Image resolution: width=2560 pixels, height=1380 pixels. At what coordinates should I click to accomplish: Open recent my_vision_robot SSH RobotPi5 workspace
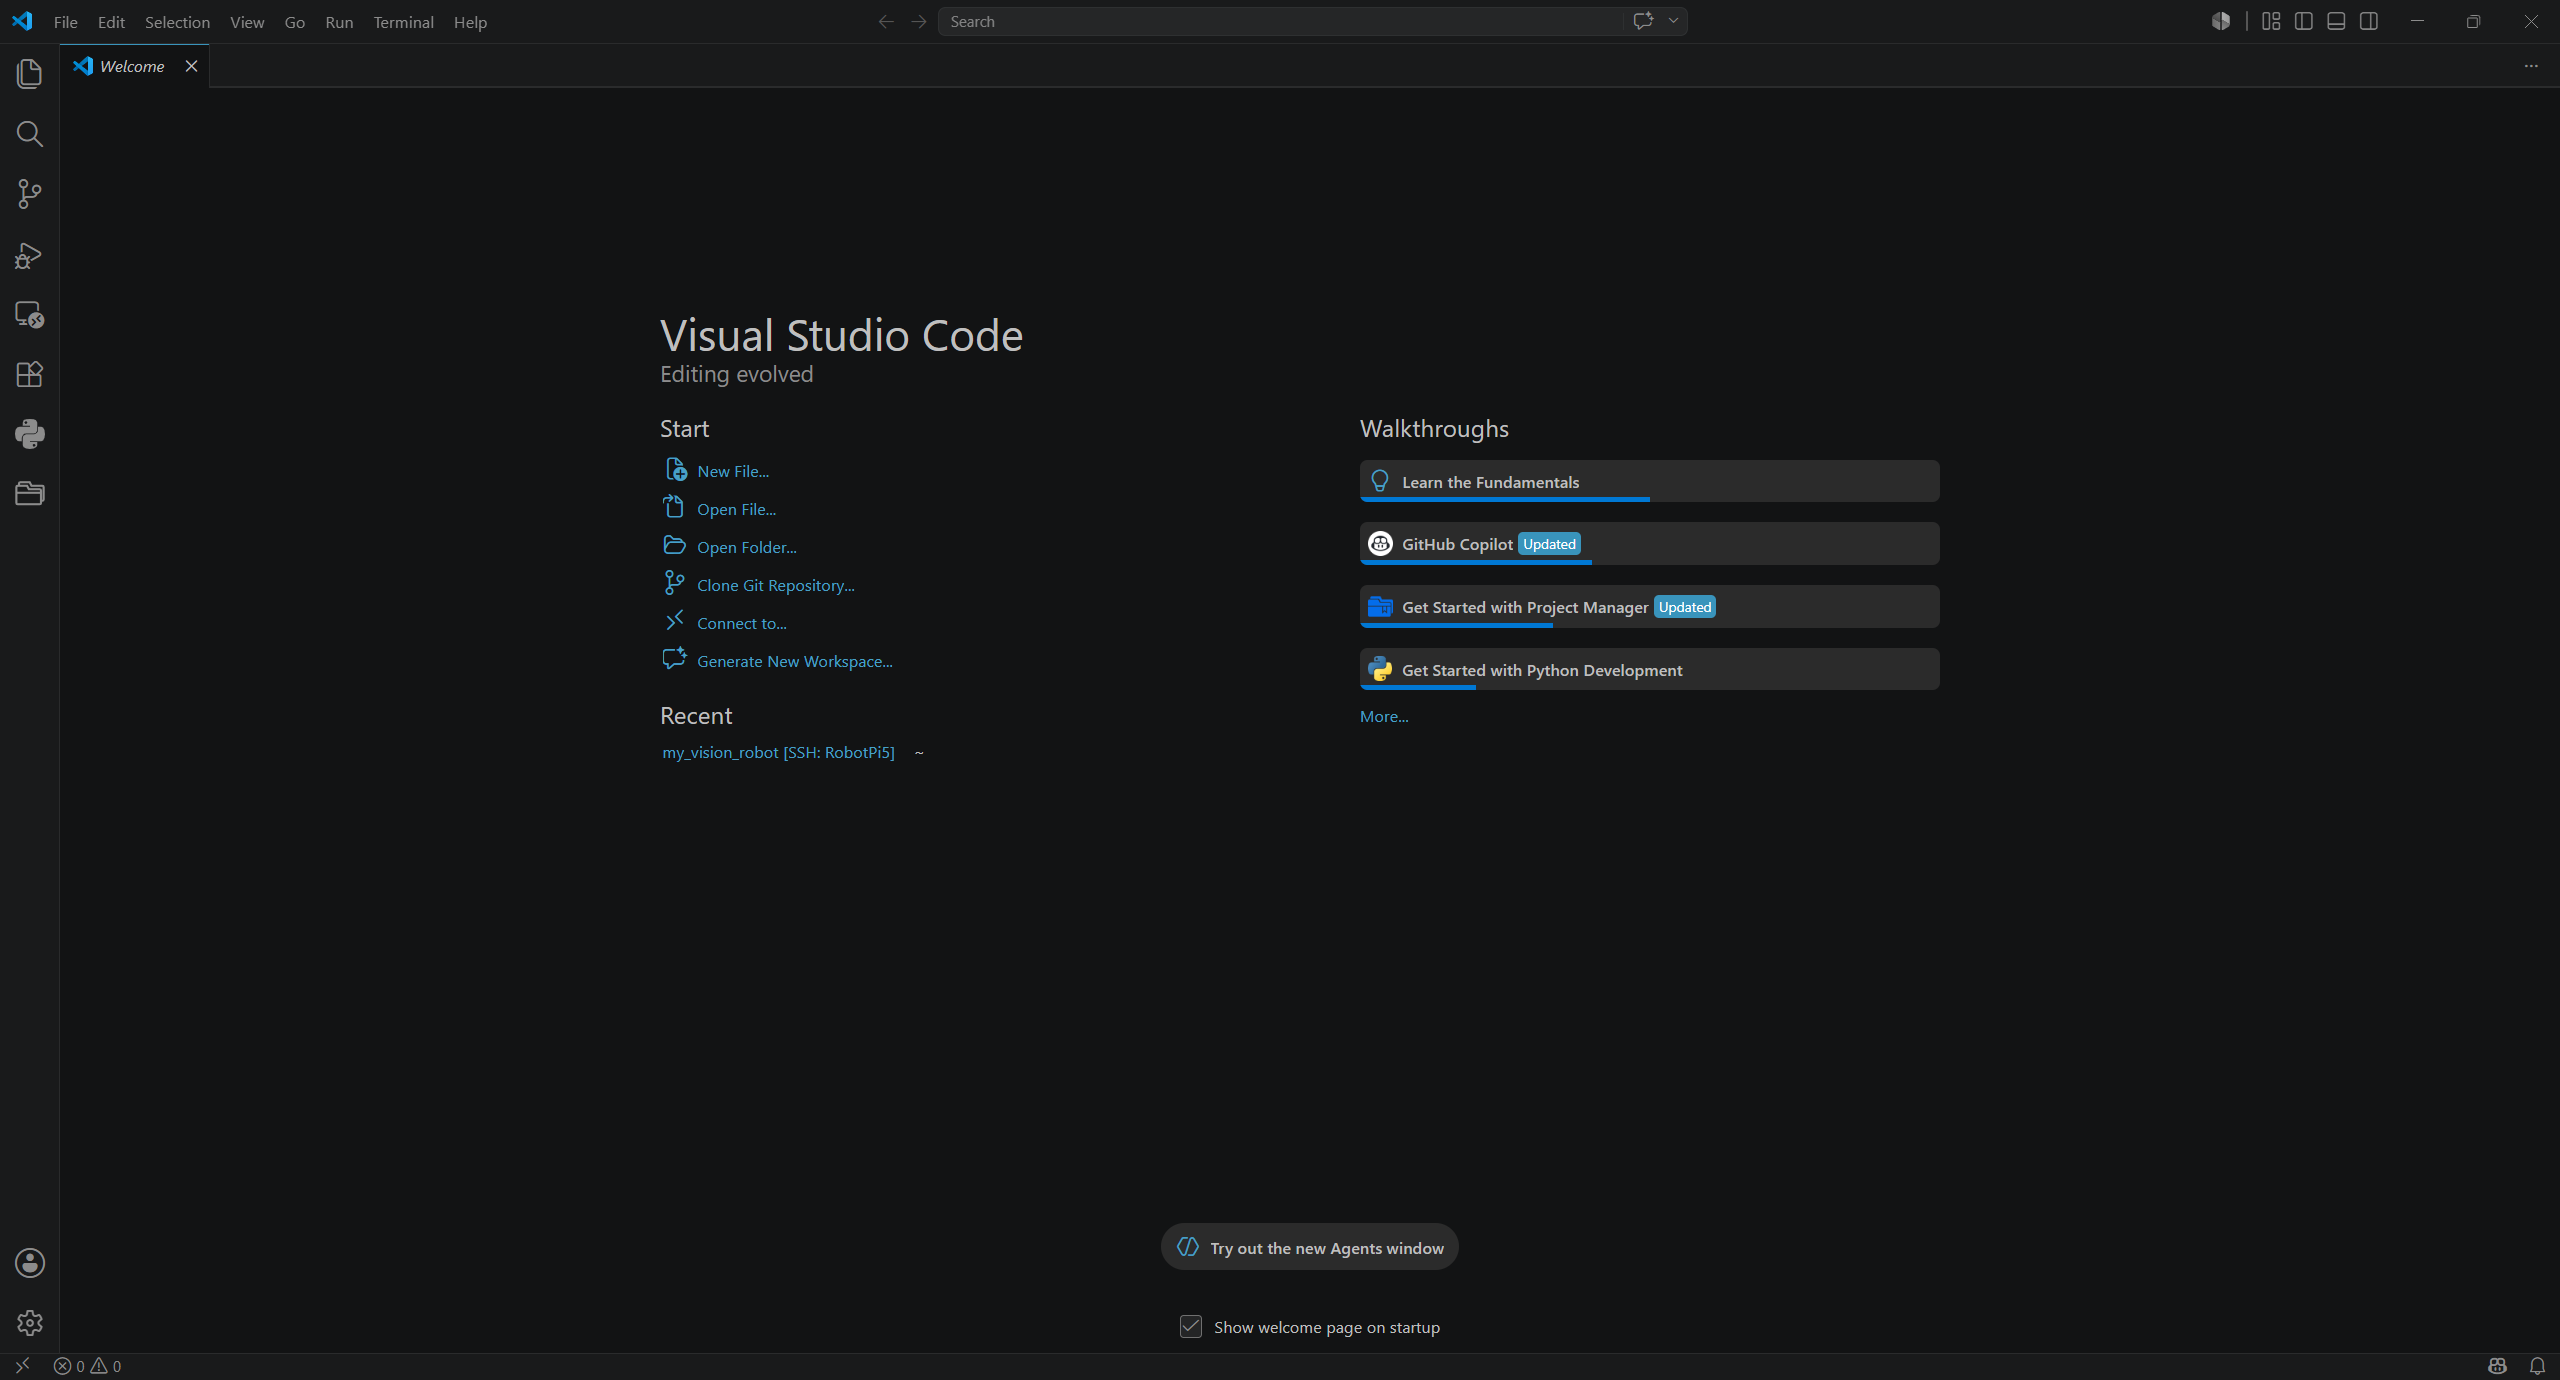tap(778, 752)
